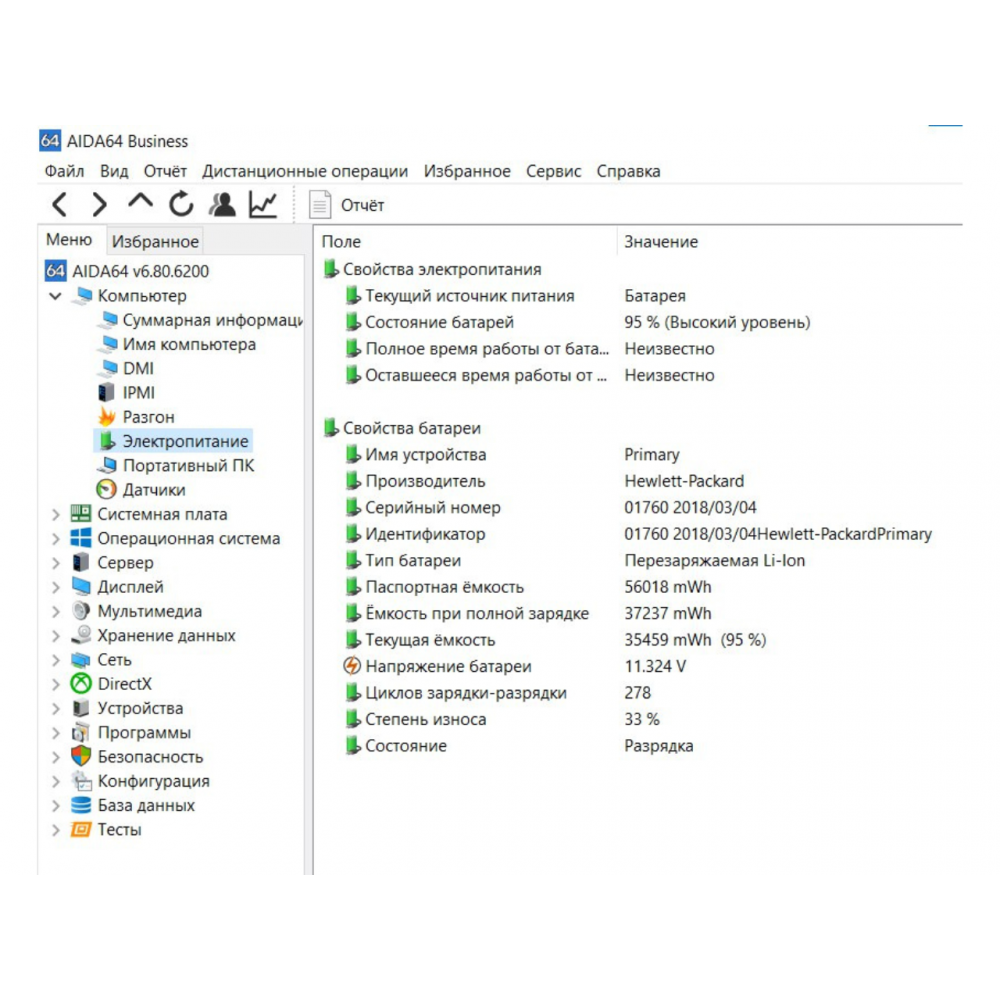Switch to the Меню sidebar tab
The width and height of the screenshot is (1000, 1000).
tap(69, 240)
